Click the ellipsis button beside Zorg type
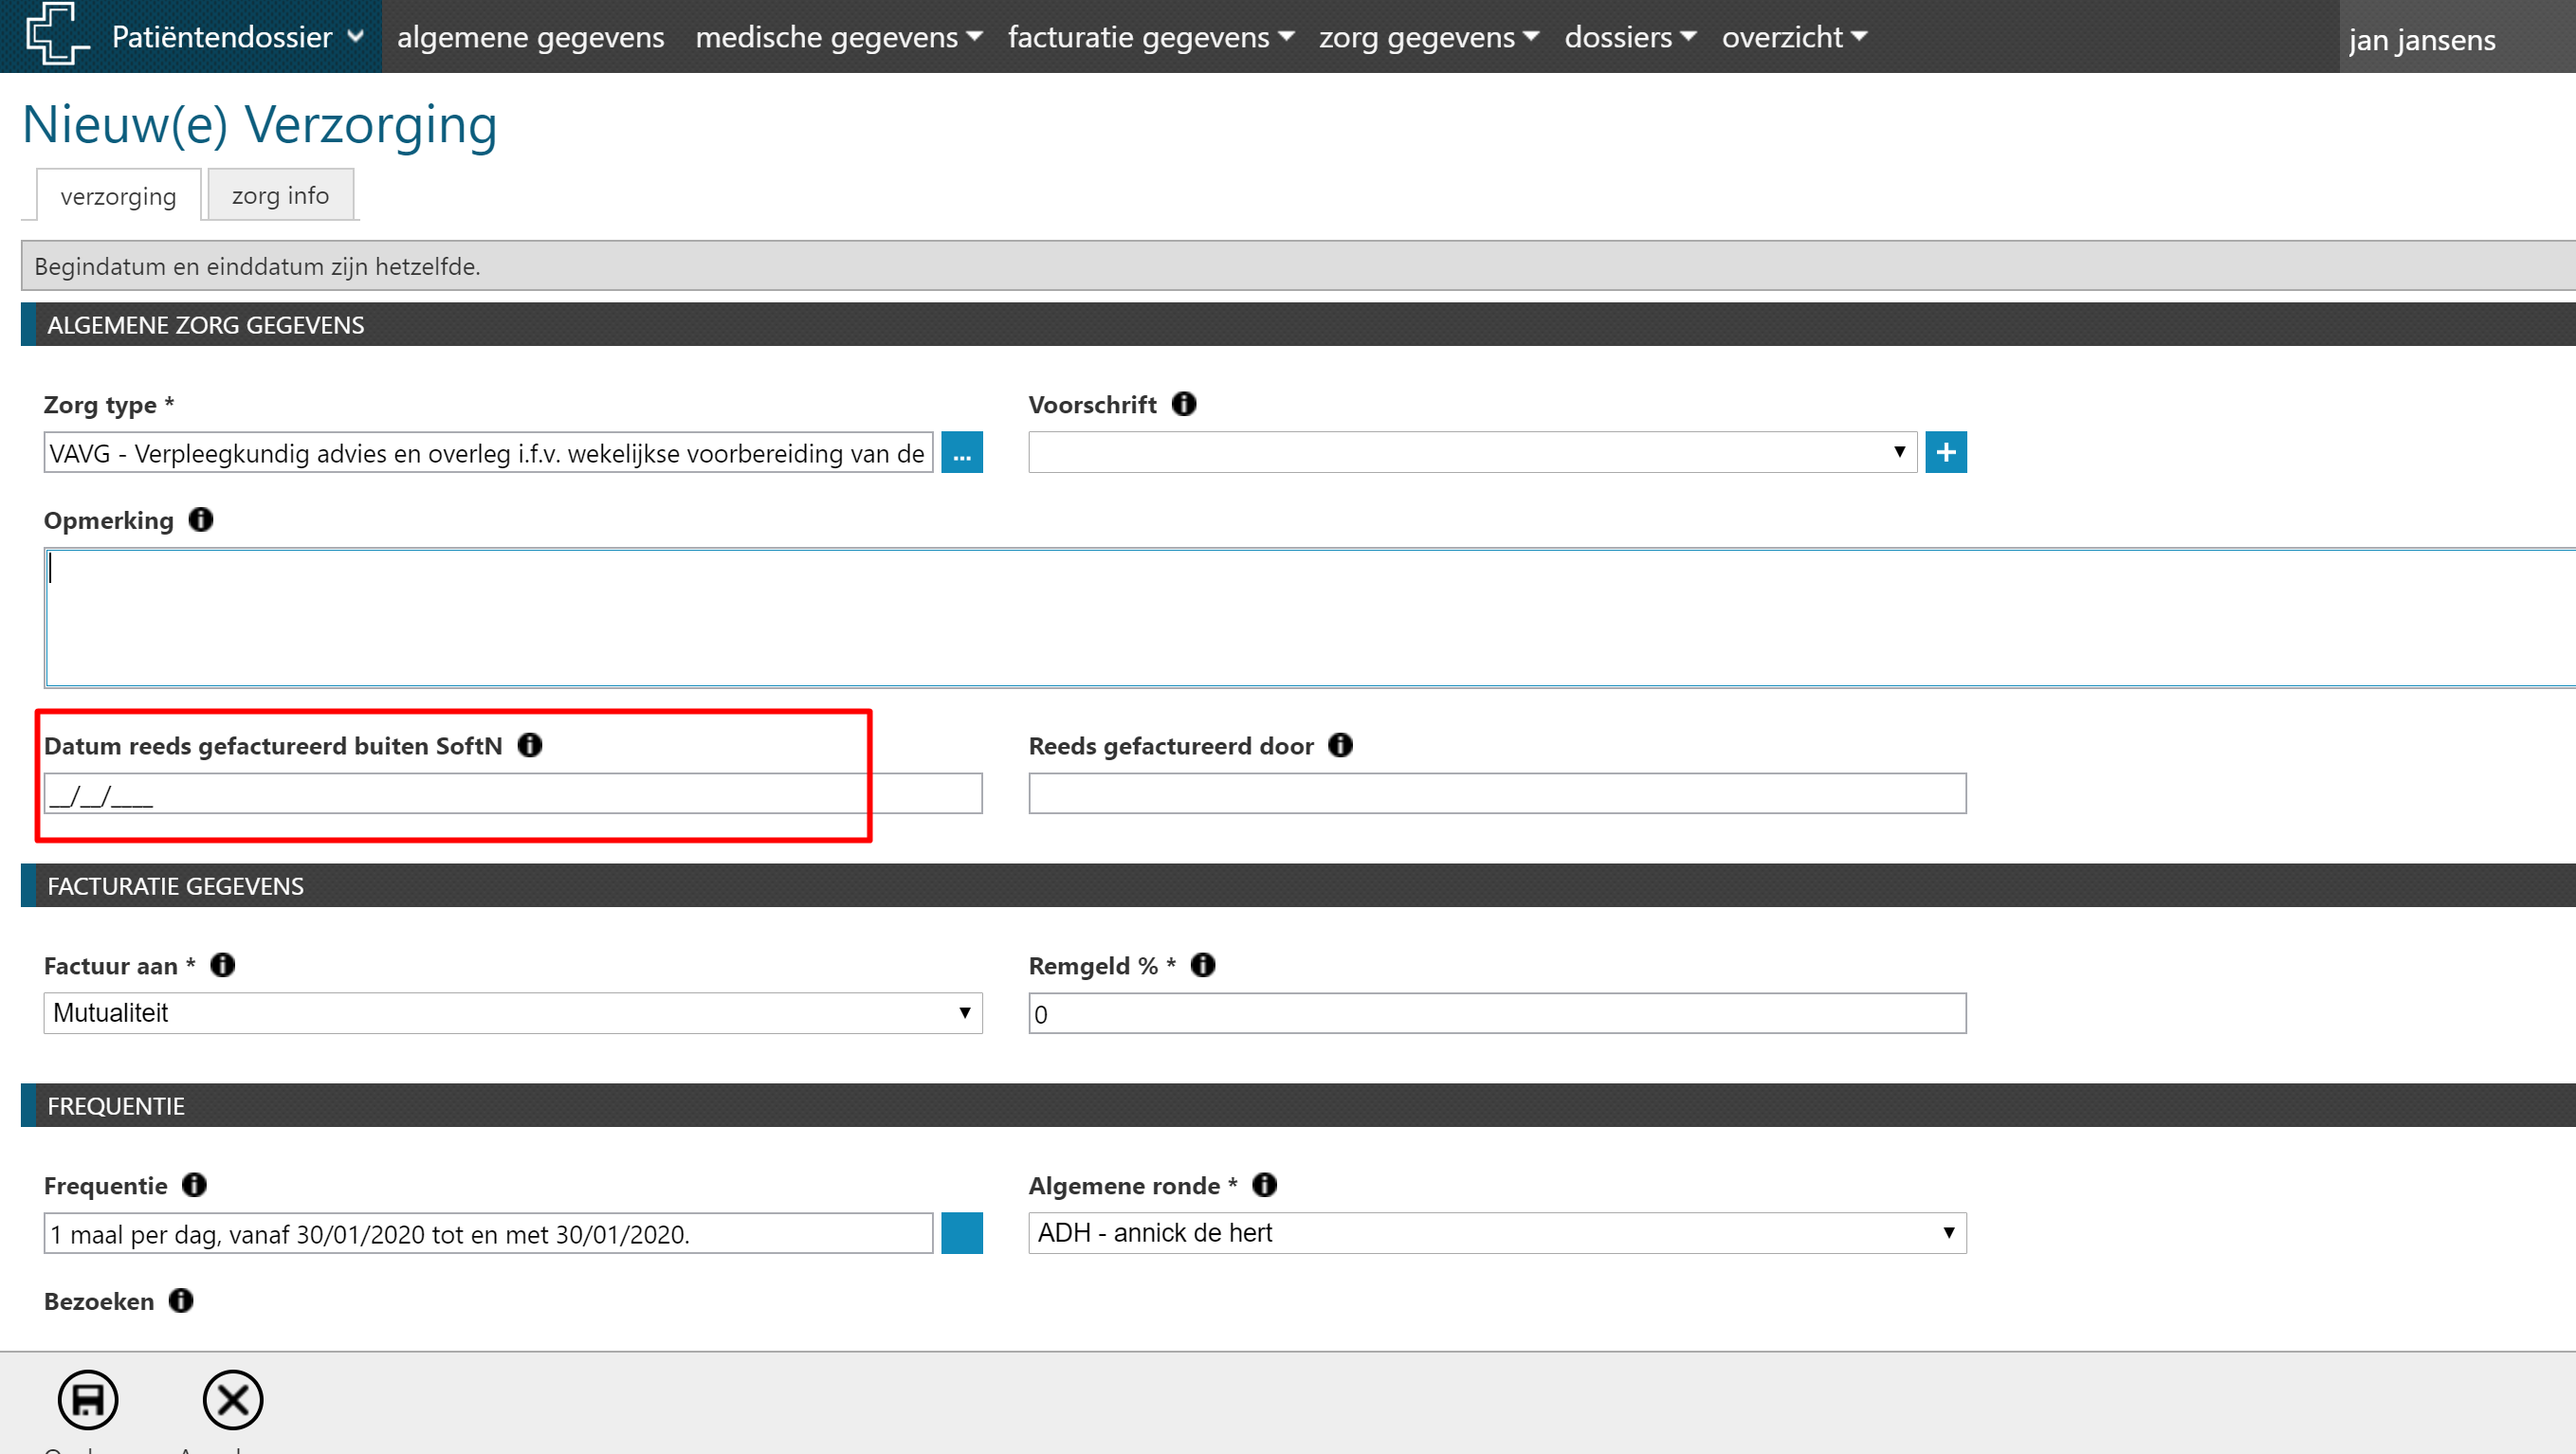 point(961,453)
